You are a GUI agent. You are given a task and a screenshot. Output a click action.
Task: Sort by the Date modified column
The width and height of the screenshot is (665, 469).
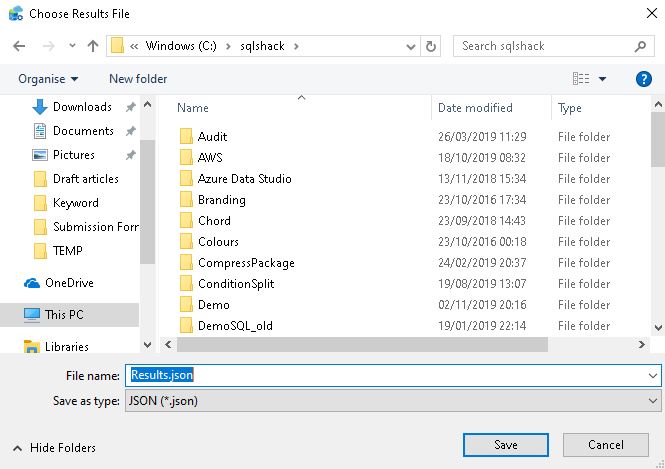475,108
